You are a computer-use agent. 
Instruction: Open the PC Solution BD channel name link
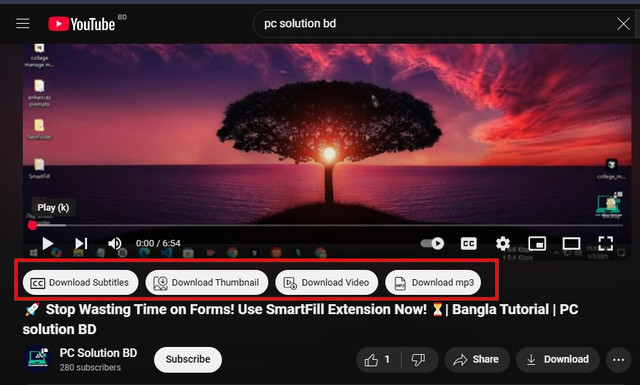click(x=98, y=353)
